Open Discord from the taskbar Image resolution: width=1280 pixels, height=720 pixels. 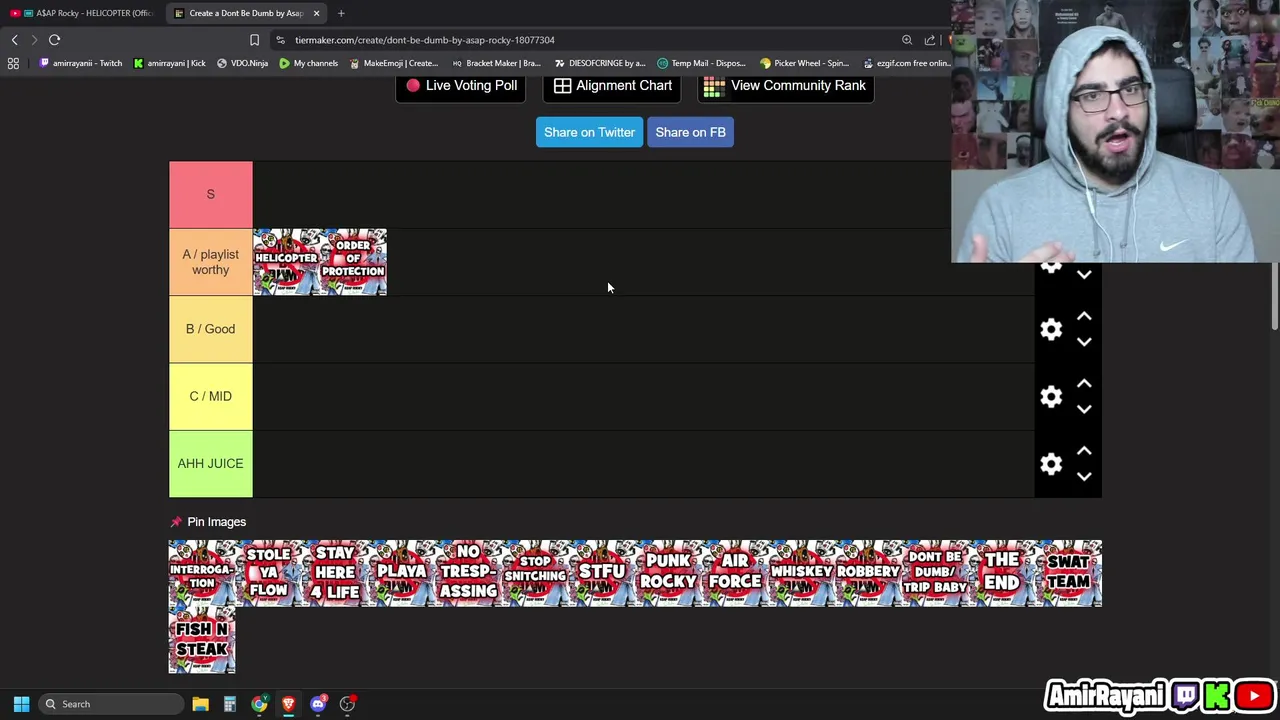coord(318,704)
